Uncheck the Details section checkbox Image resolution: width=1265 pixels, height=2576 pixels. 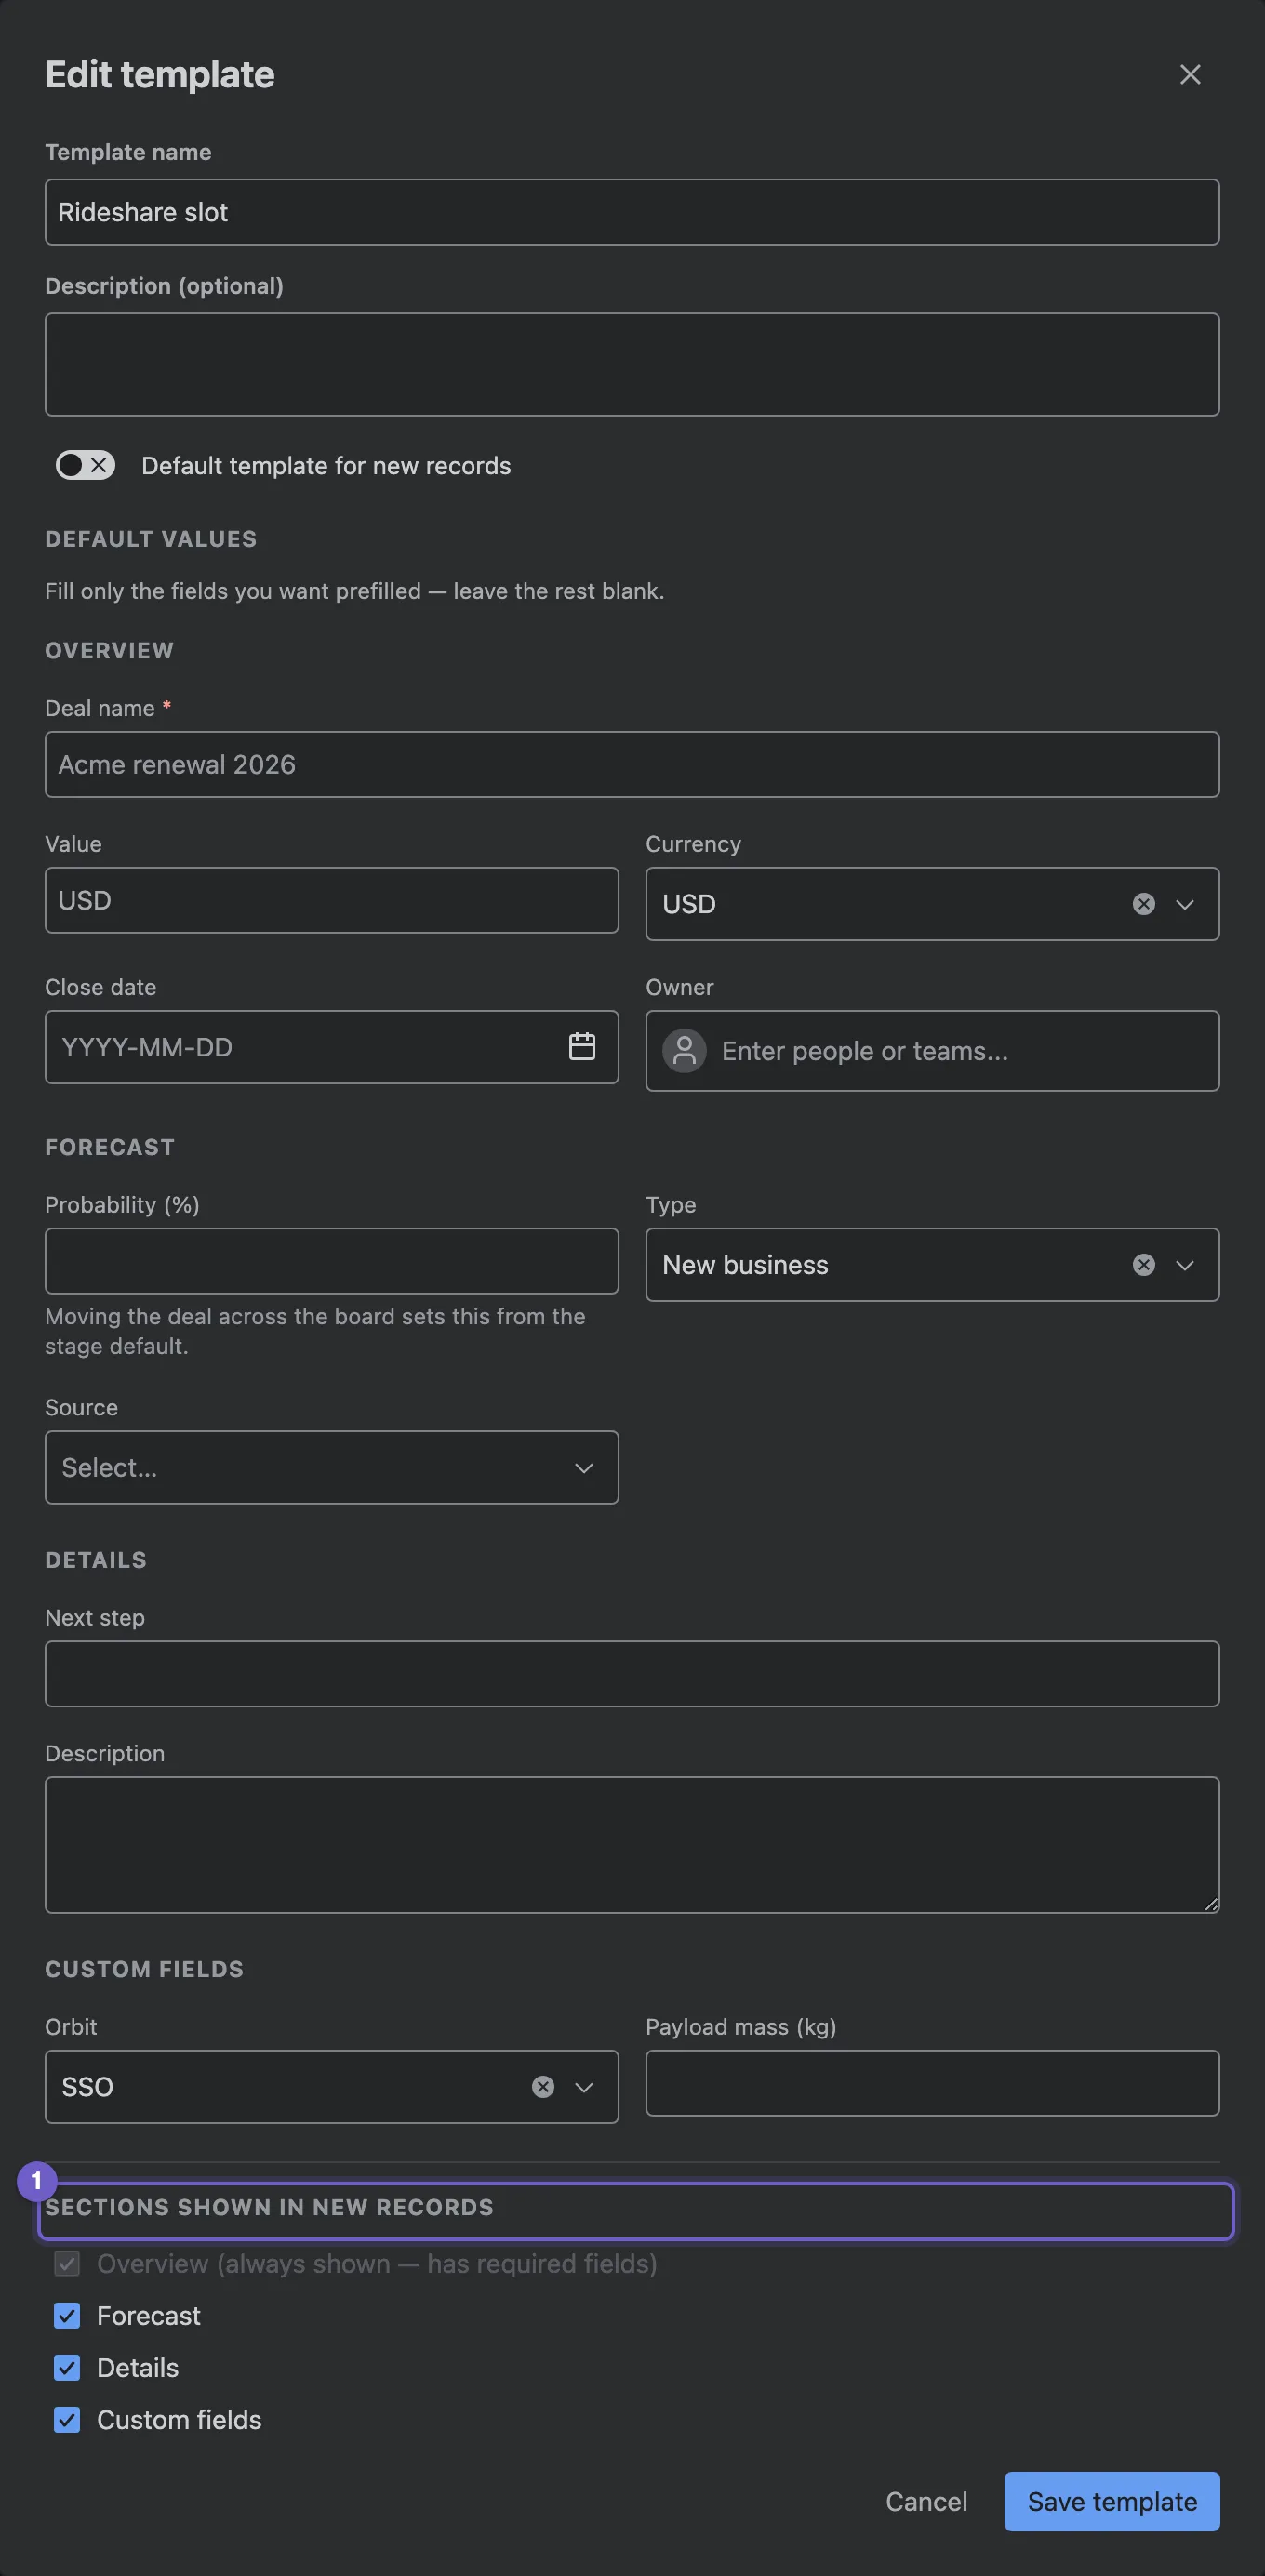[67, 2367]
